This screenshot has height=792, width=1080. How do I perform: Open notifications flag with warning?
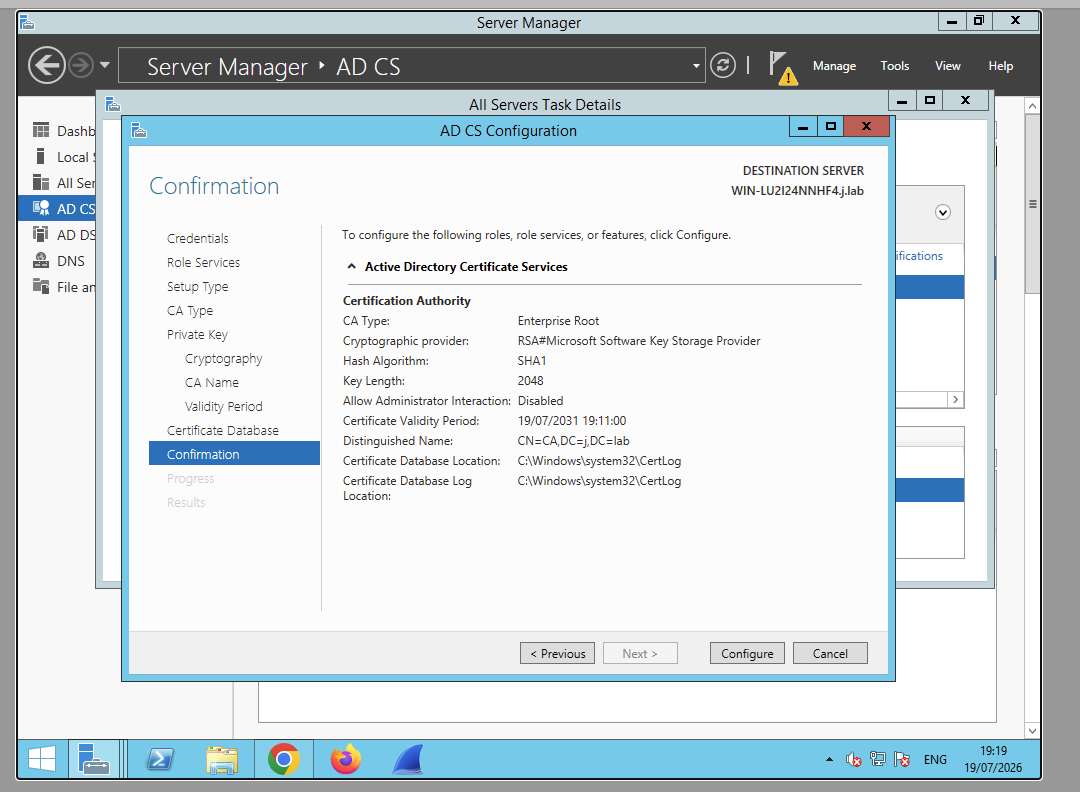(x=782, y=67)
